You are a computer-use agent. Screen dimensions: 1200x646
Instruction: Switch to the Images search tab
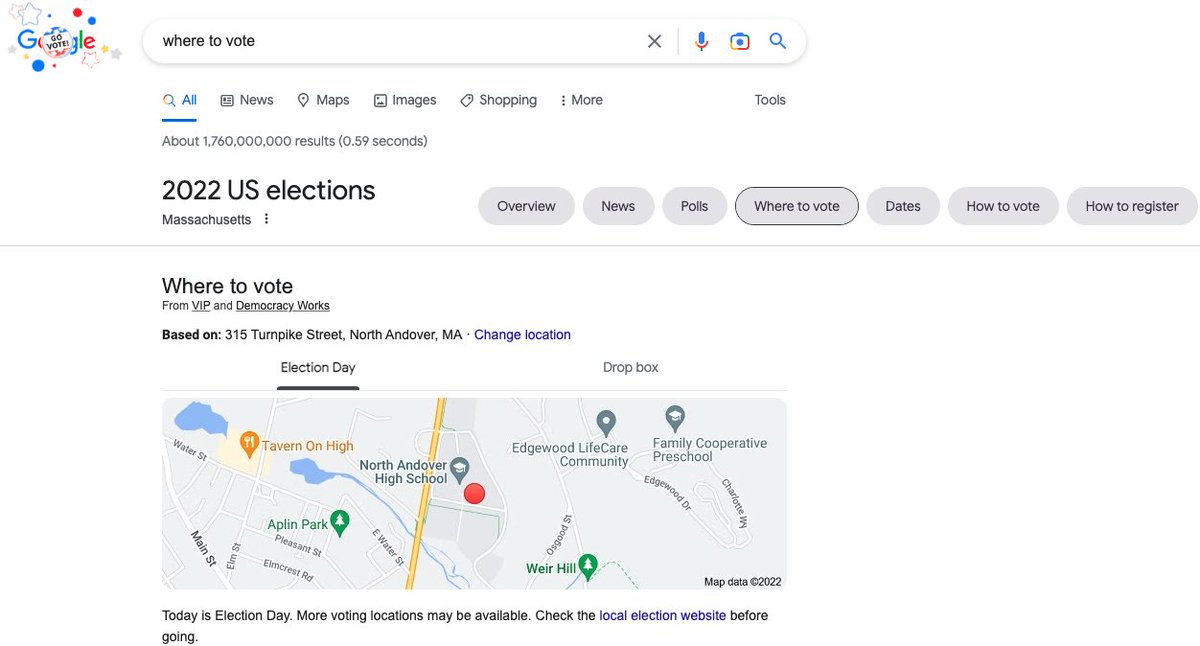[x=405, y=100]
